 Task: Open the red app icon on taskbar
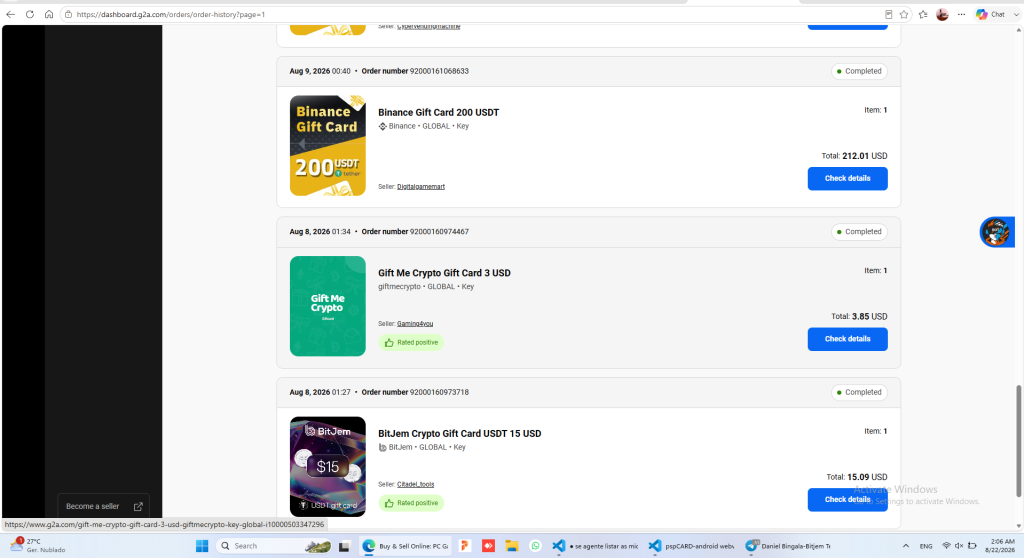coord(488,546)
